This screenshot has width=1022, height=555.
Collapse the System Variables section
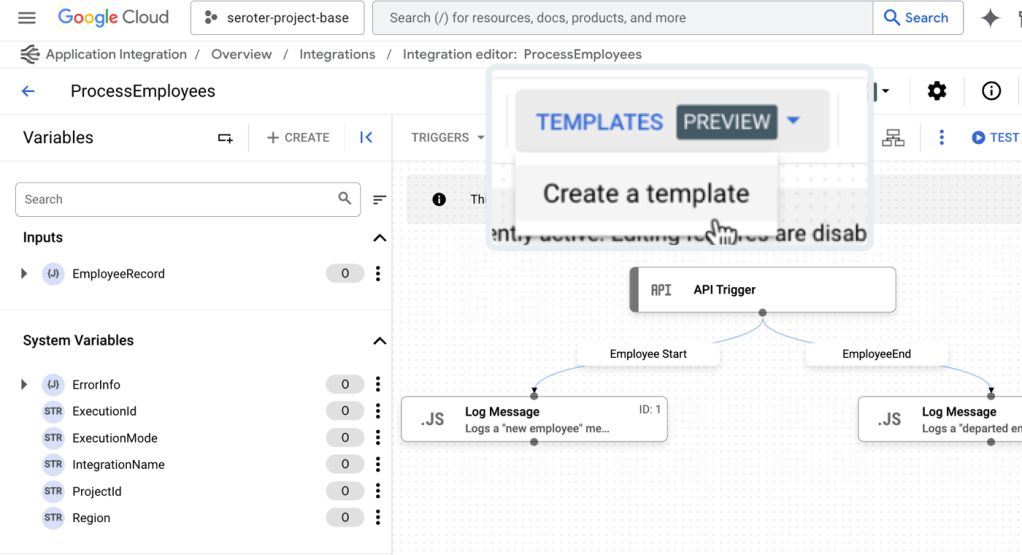[x=379, y=341]
